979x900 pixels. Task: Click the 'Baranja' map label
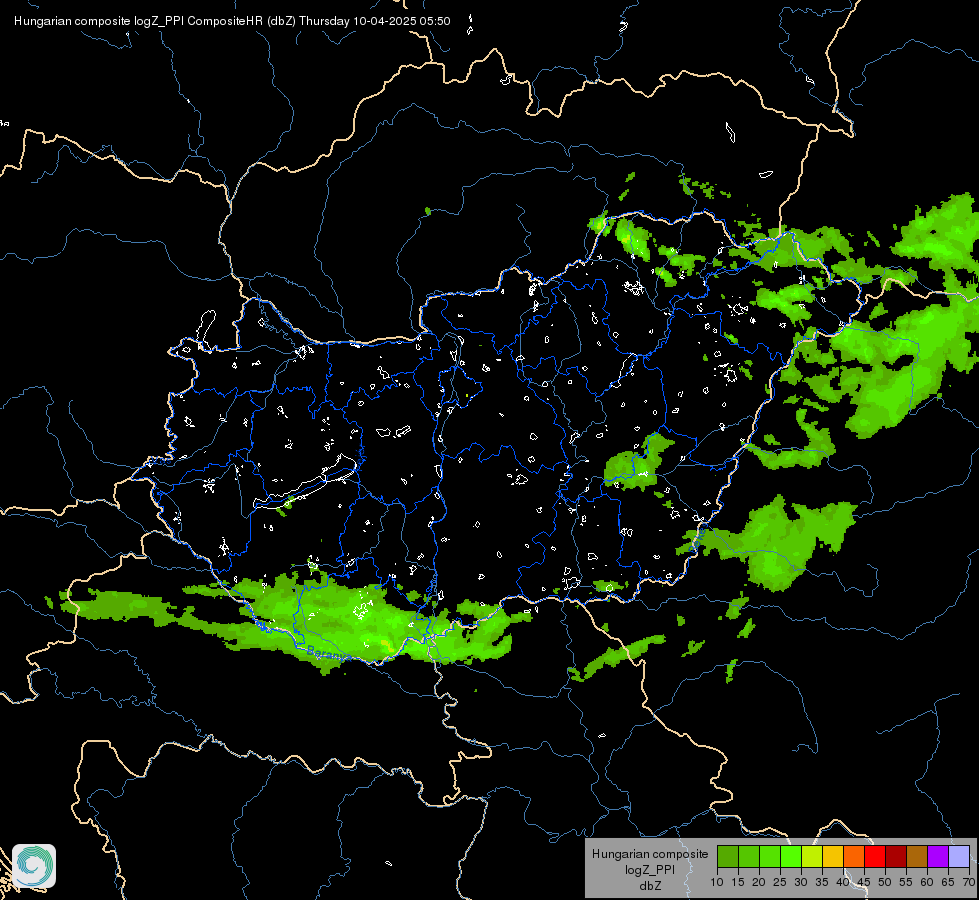[328, 653]
